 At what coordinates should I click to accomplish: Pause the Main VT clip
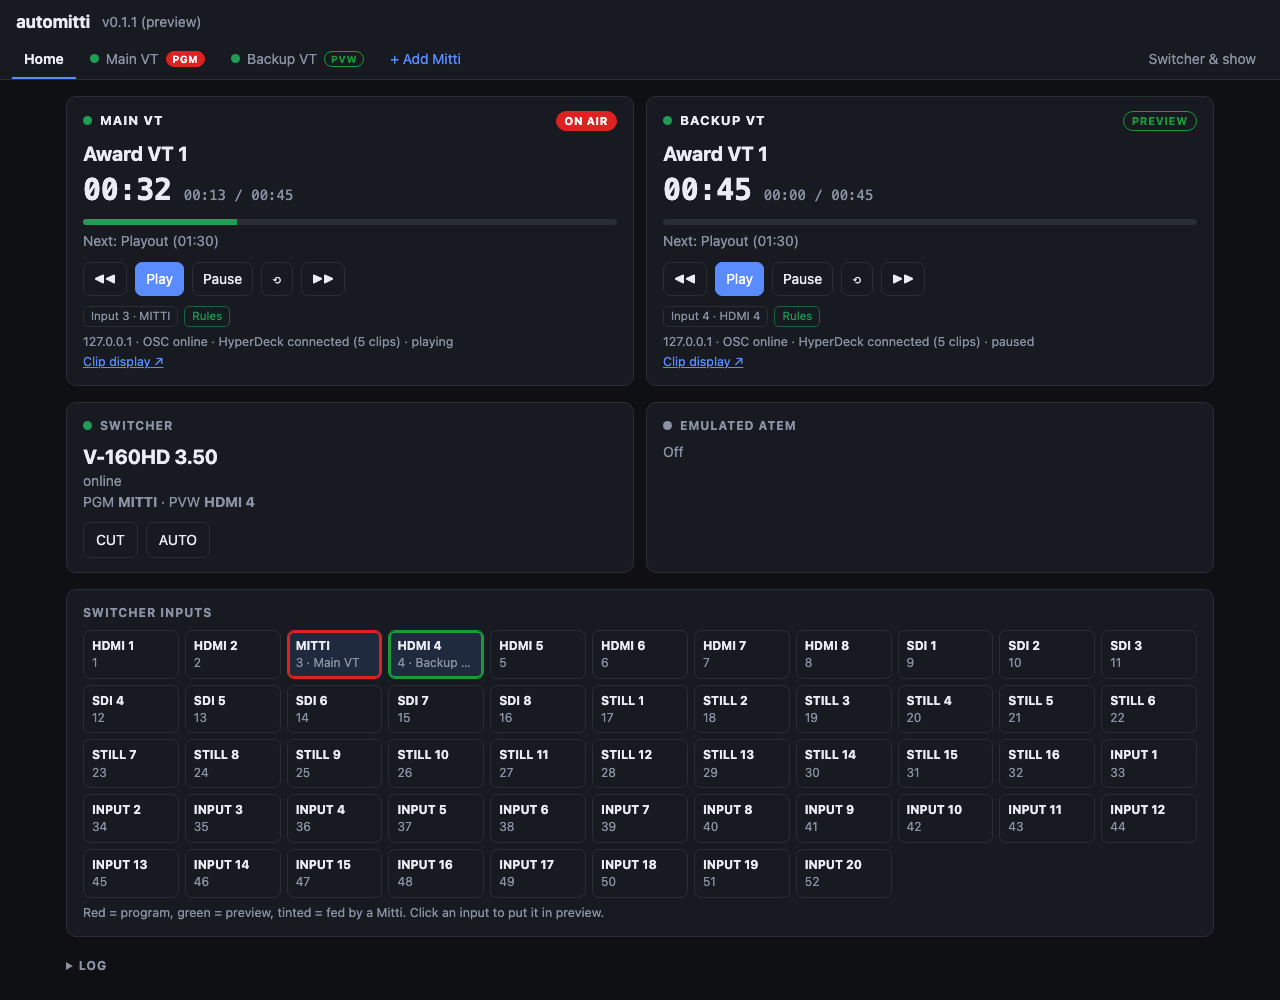tap(222, 279)
